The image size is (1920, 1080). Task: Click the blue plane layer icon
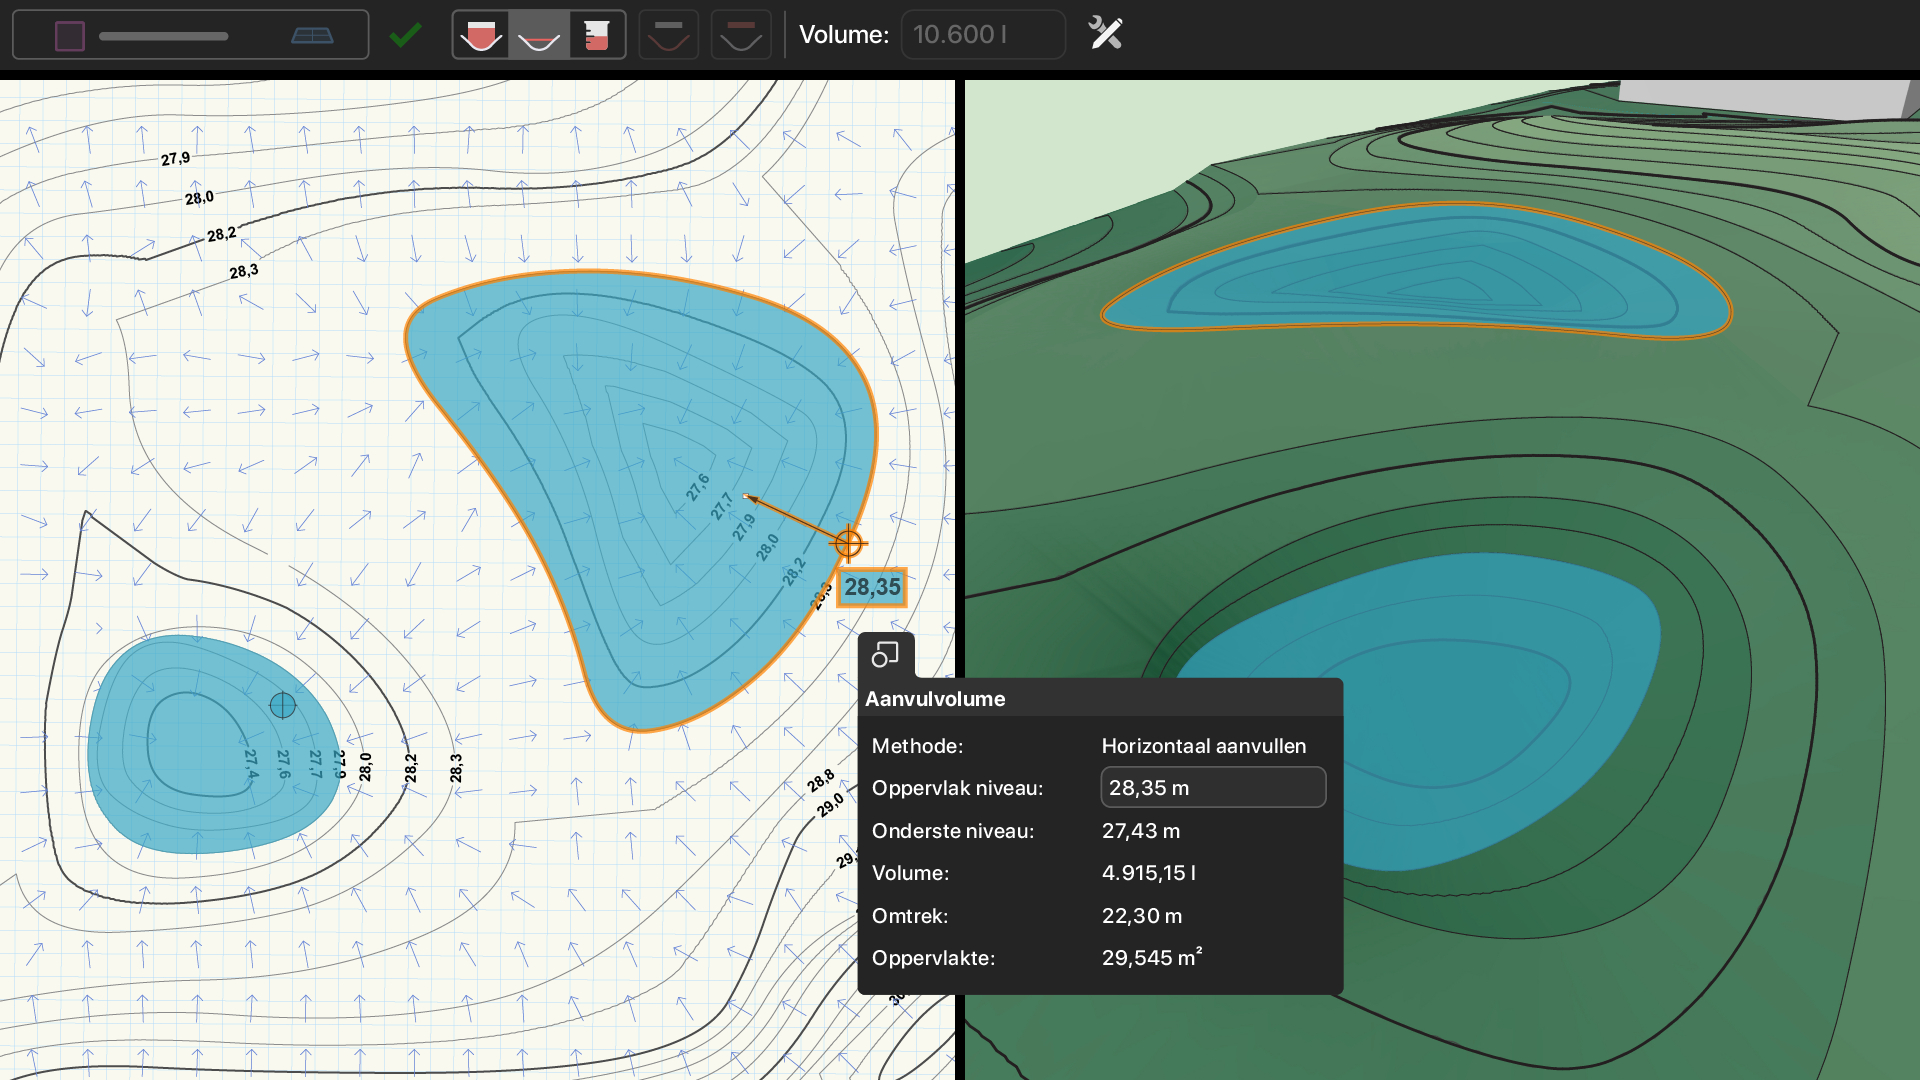coord(312,36)
